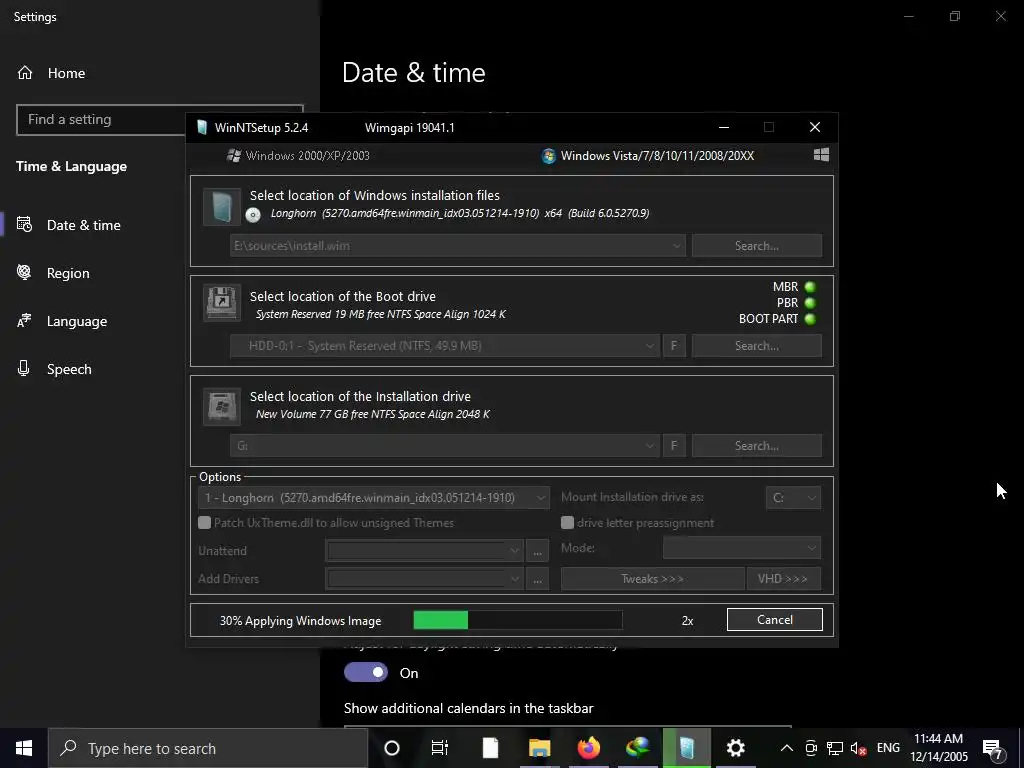Image resolution: width=1024 pixels, height=768 pixels.
Task: Click the 2x speed indicator
Action: (x=687, y=621)
